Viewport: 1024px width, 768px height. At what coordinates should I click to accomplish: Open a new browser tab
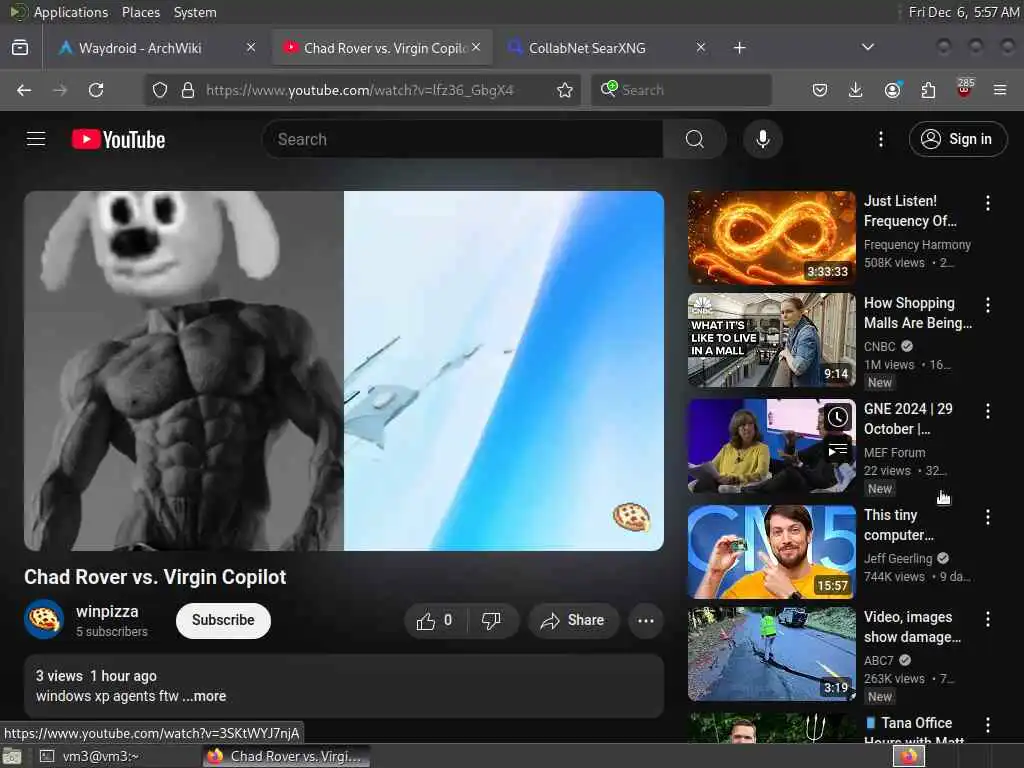739,48
